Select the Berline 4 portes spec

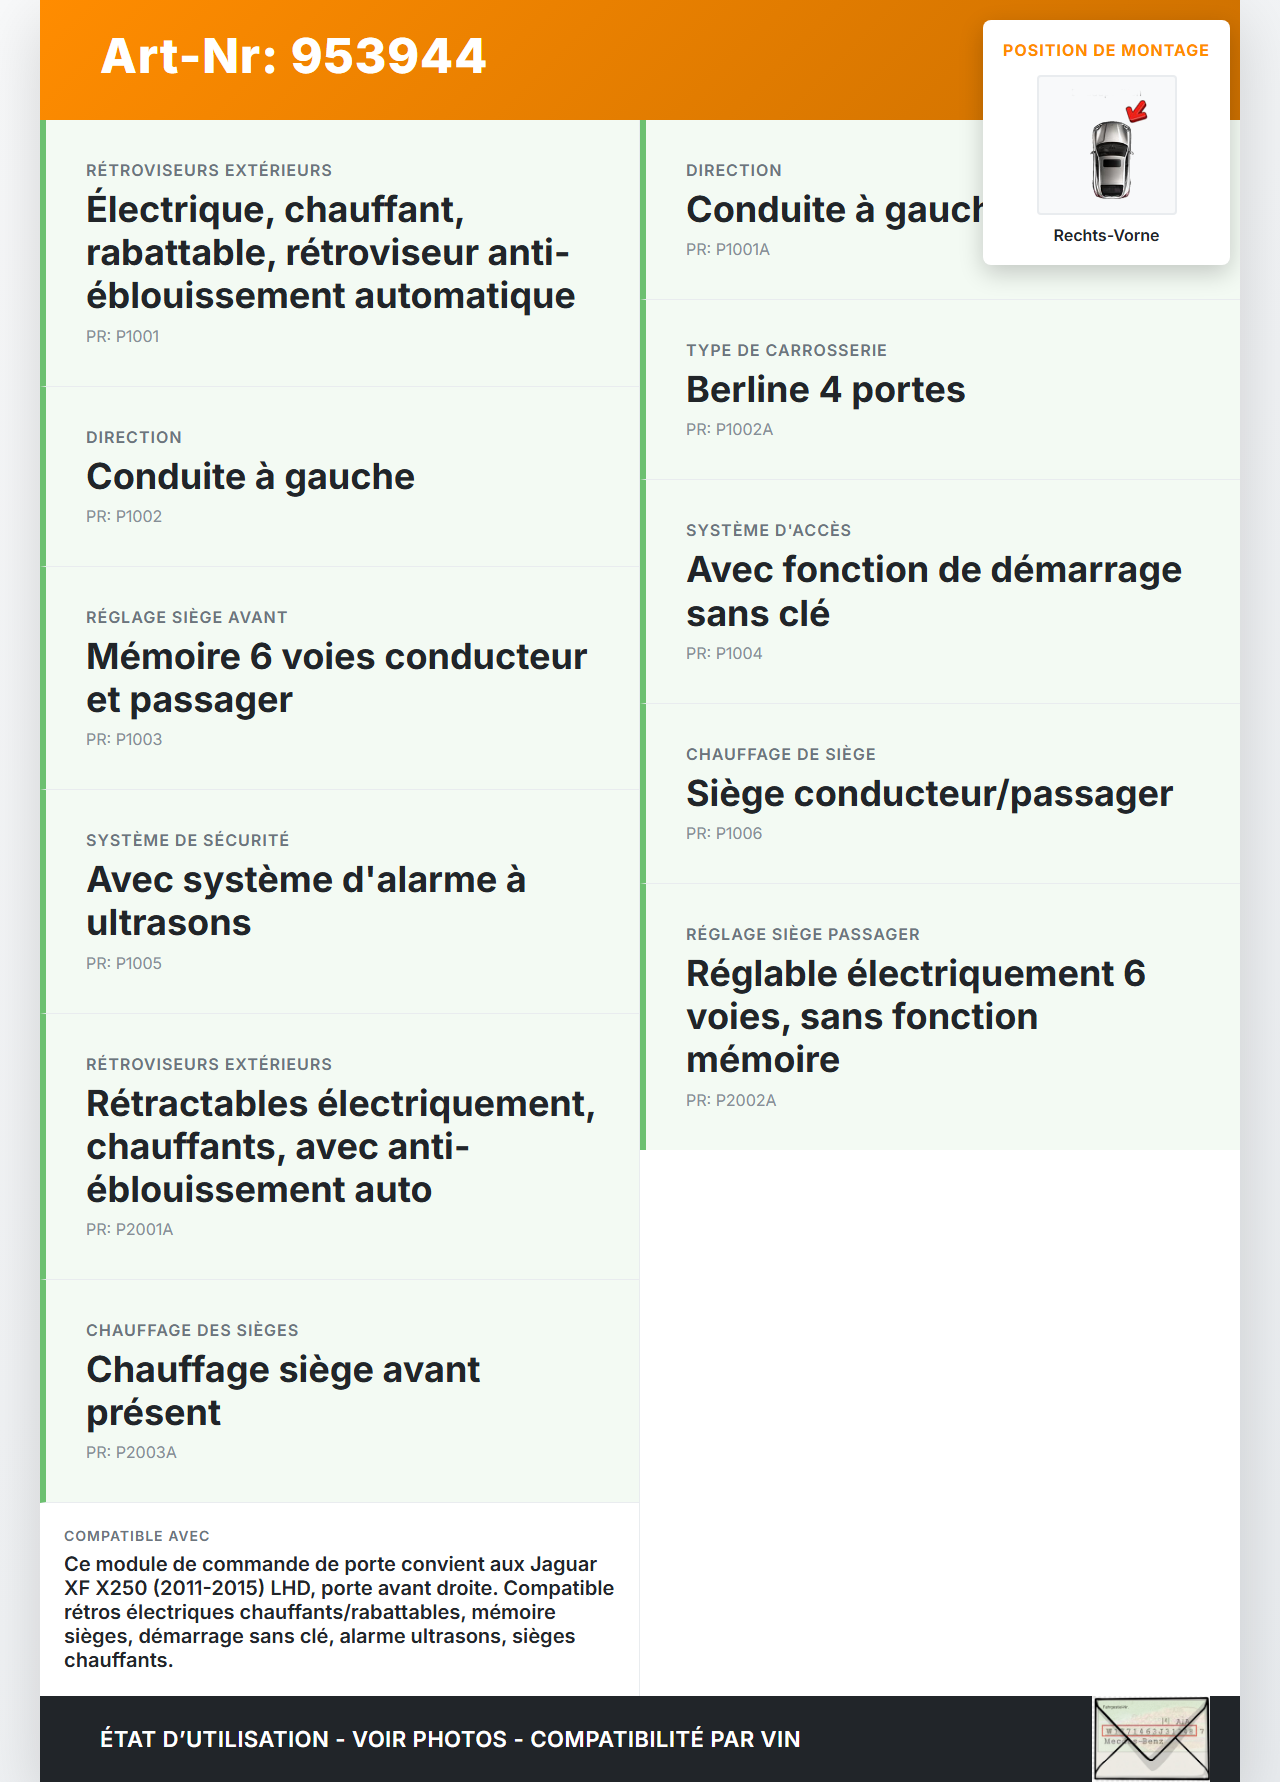tap(825, 390)
